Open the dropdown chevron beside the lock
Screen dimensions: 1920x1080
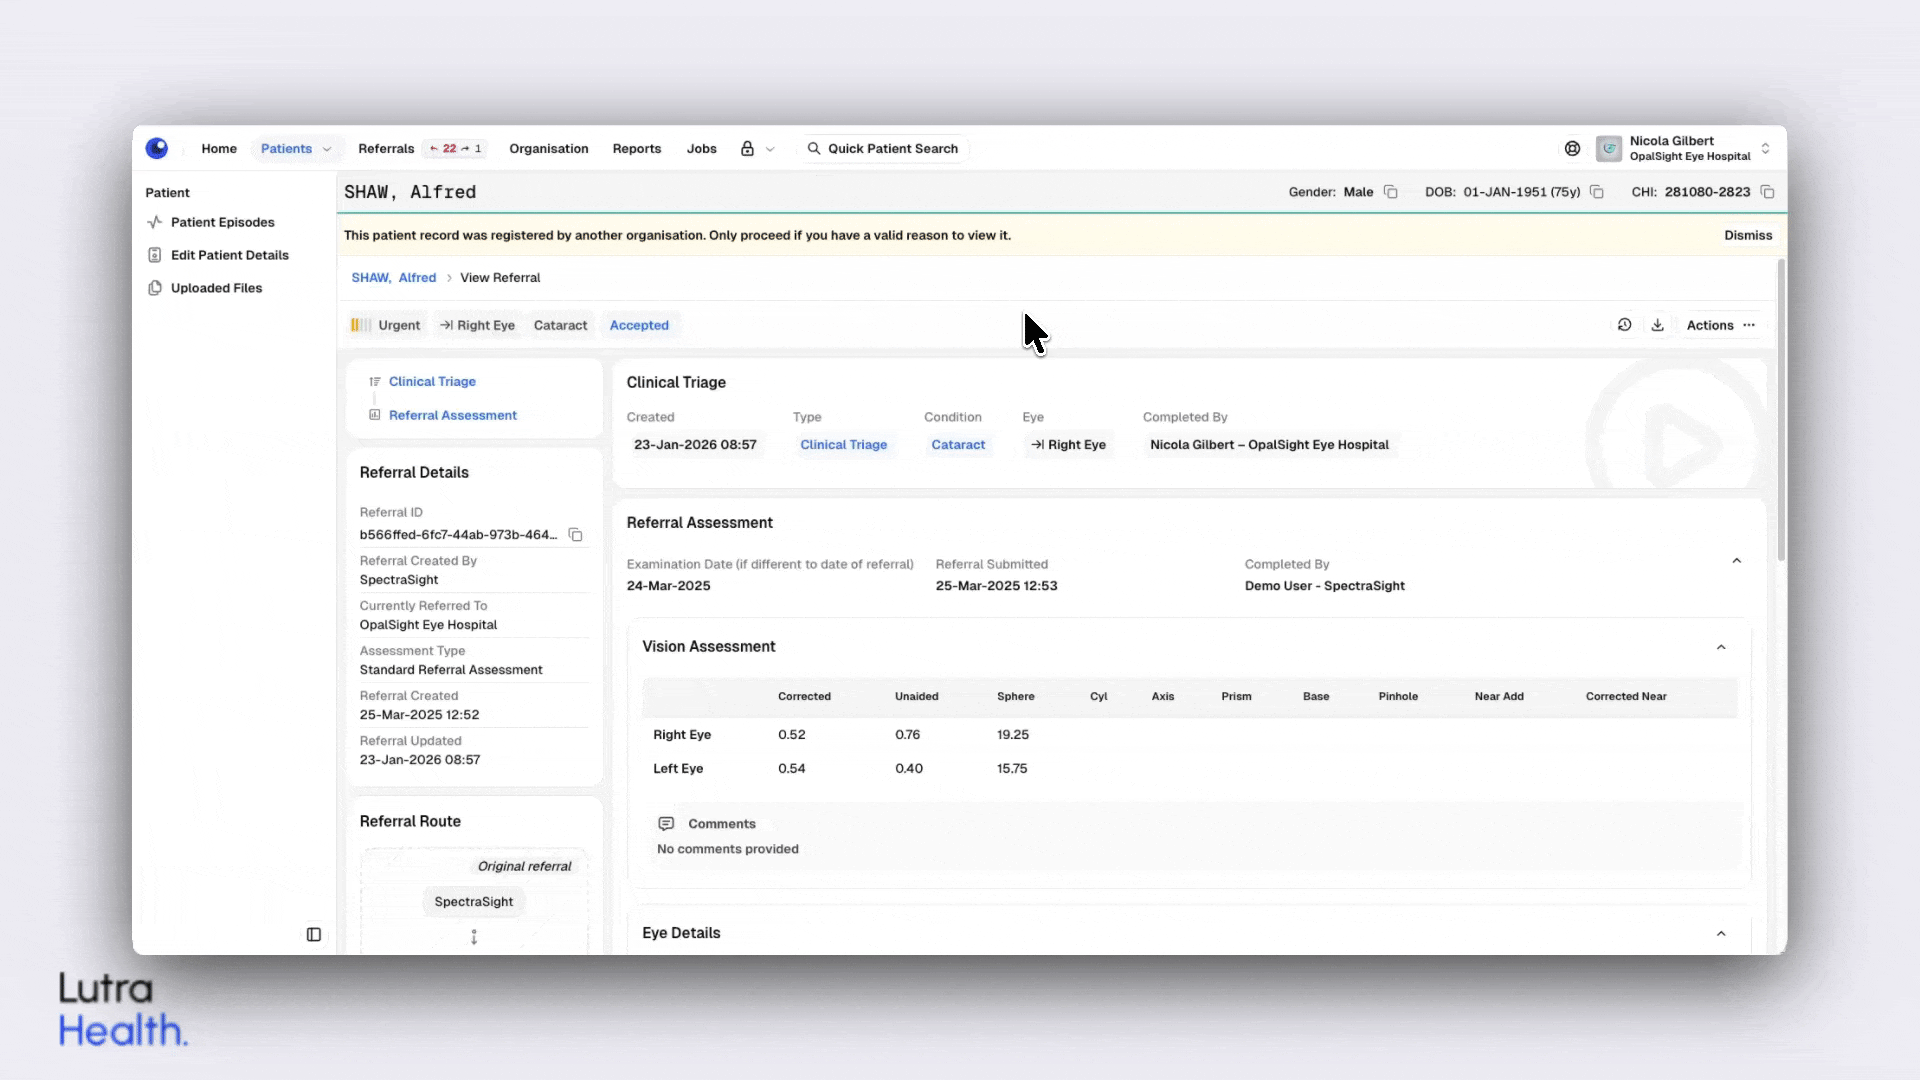click(770, 149)
